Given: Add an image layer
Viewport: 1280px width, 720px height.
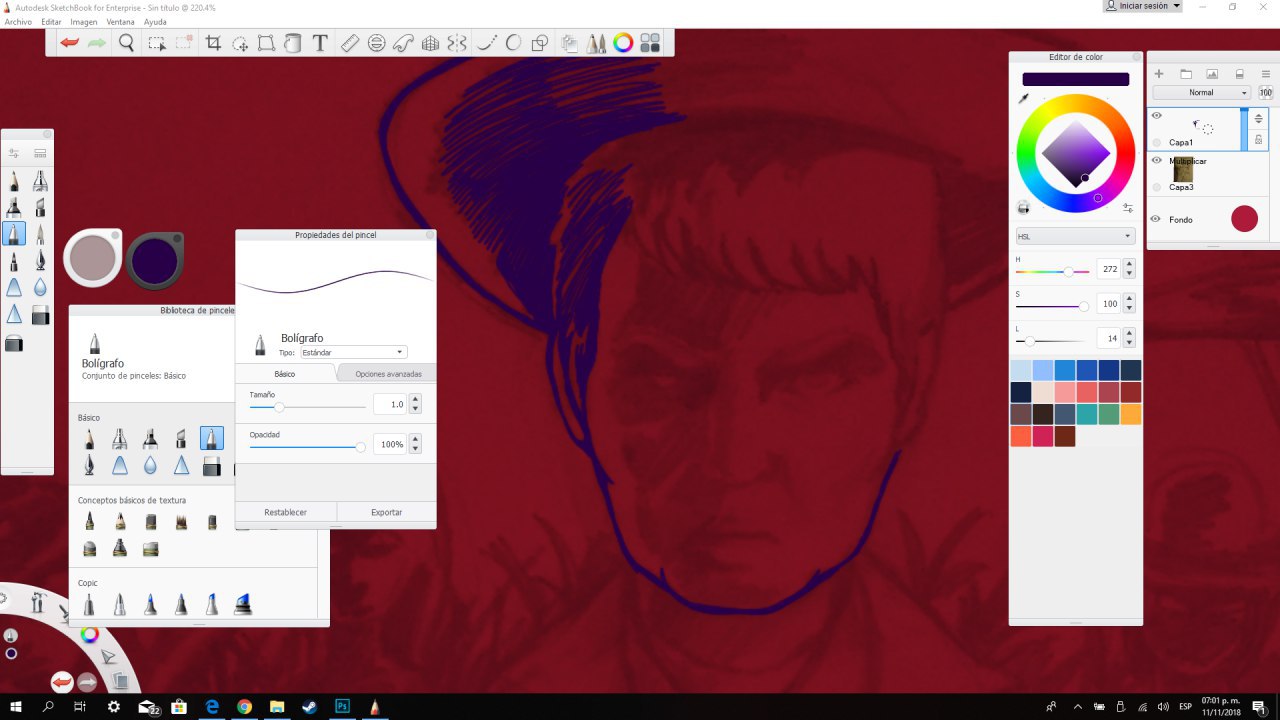Looking at the screenshot, I should (1212, 74).
